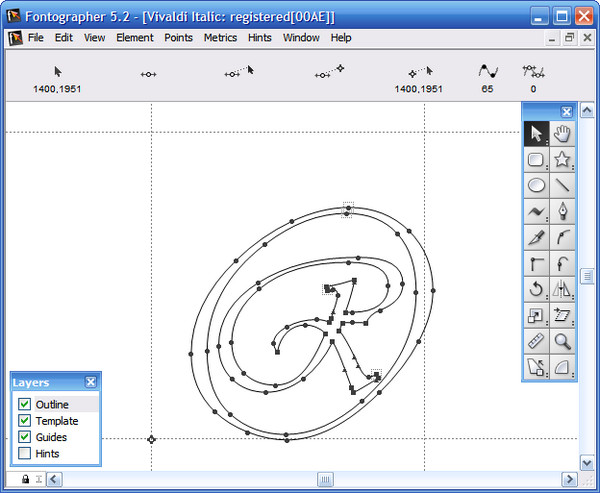Open the document control menu icon
Screen dimensions: 600x493
coord(14,38)
